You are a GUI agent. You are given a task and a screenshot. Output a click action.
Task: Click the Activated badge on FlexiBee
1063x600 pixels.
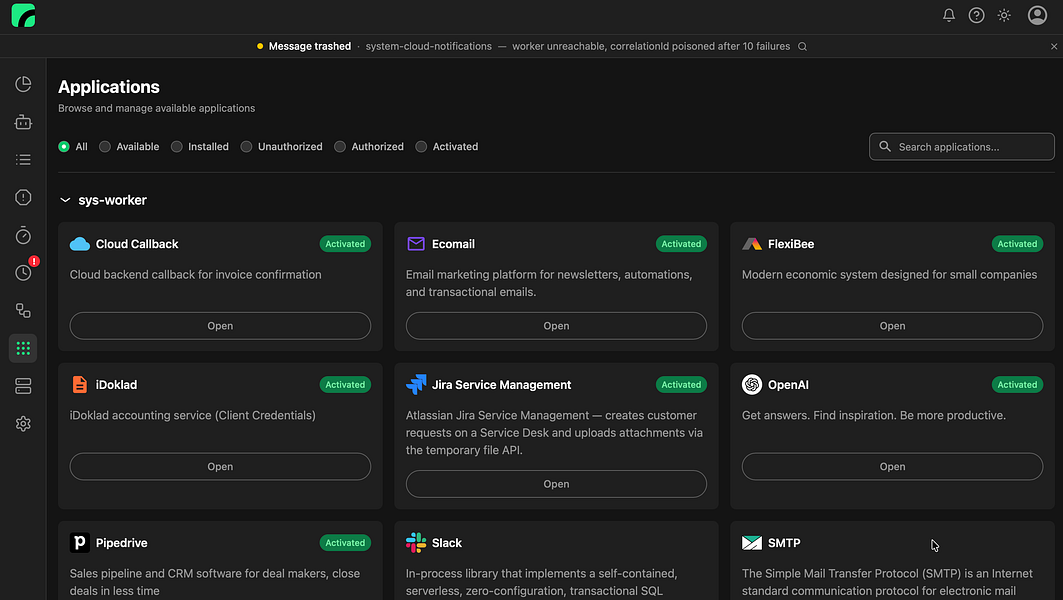click(x=1017, y=244)
